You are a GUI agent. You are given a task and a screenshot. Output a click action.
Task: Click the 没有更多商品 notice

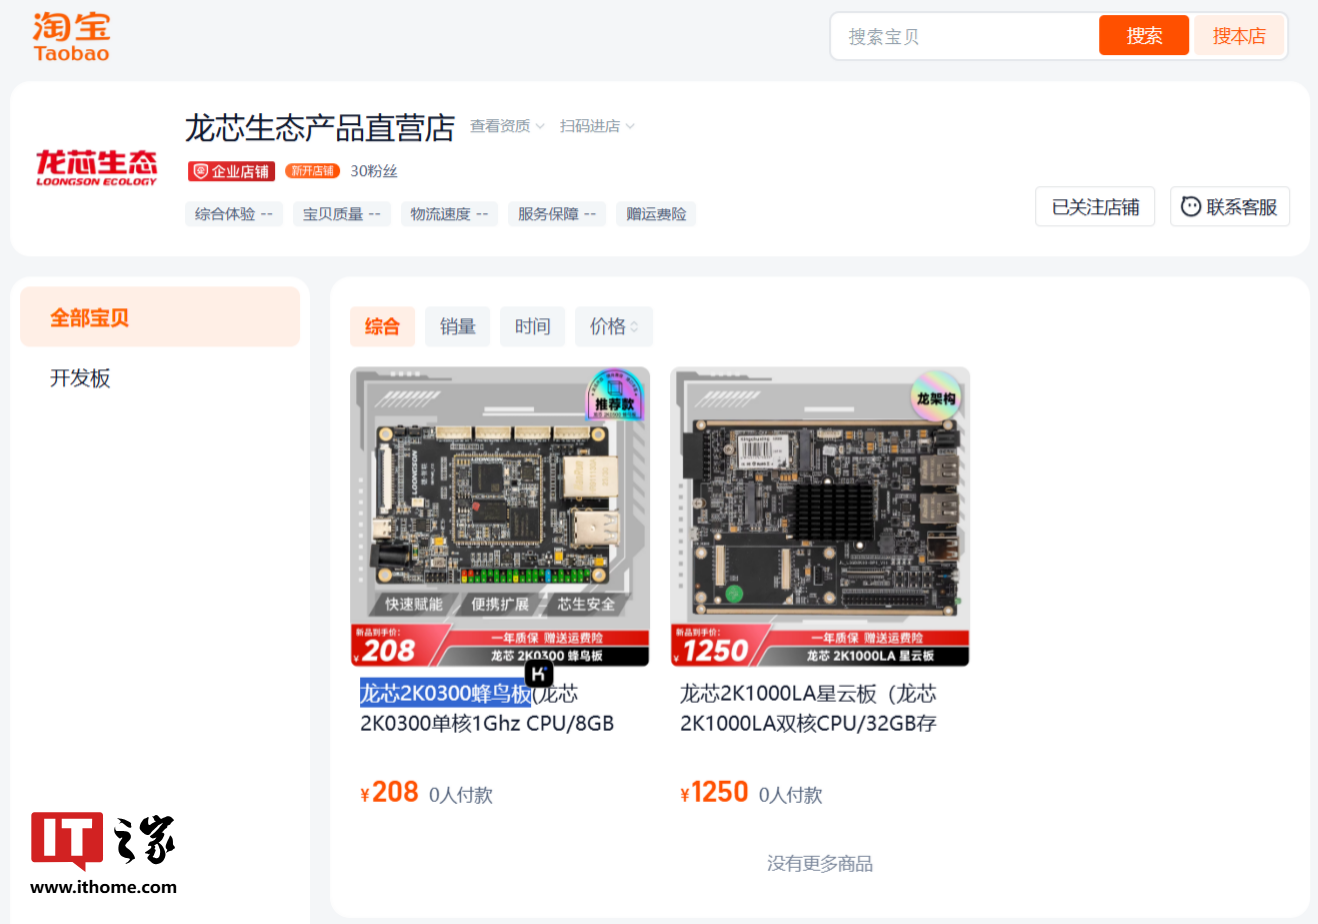[x=820, y=863]
